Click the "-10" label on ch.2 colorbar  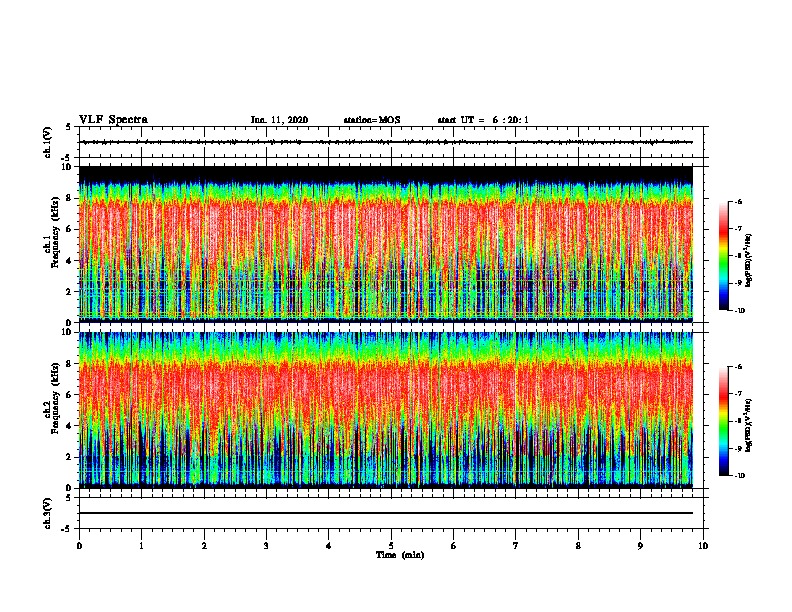coord(739,476)
